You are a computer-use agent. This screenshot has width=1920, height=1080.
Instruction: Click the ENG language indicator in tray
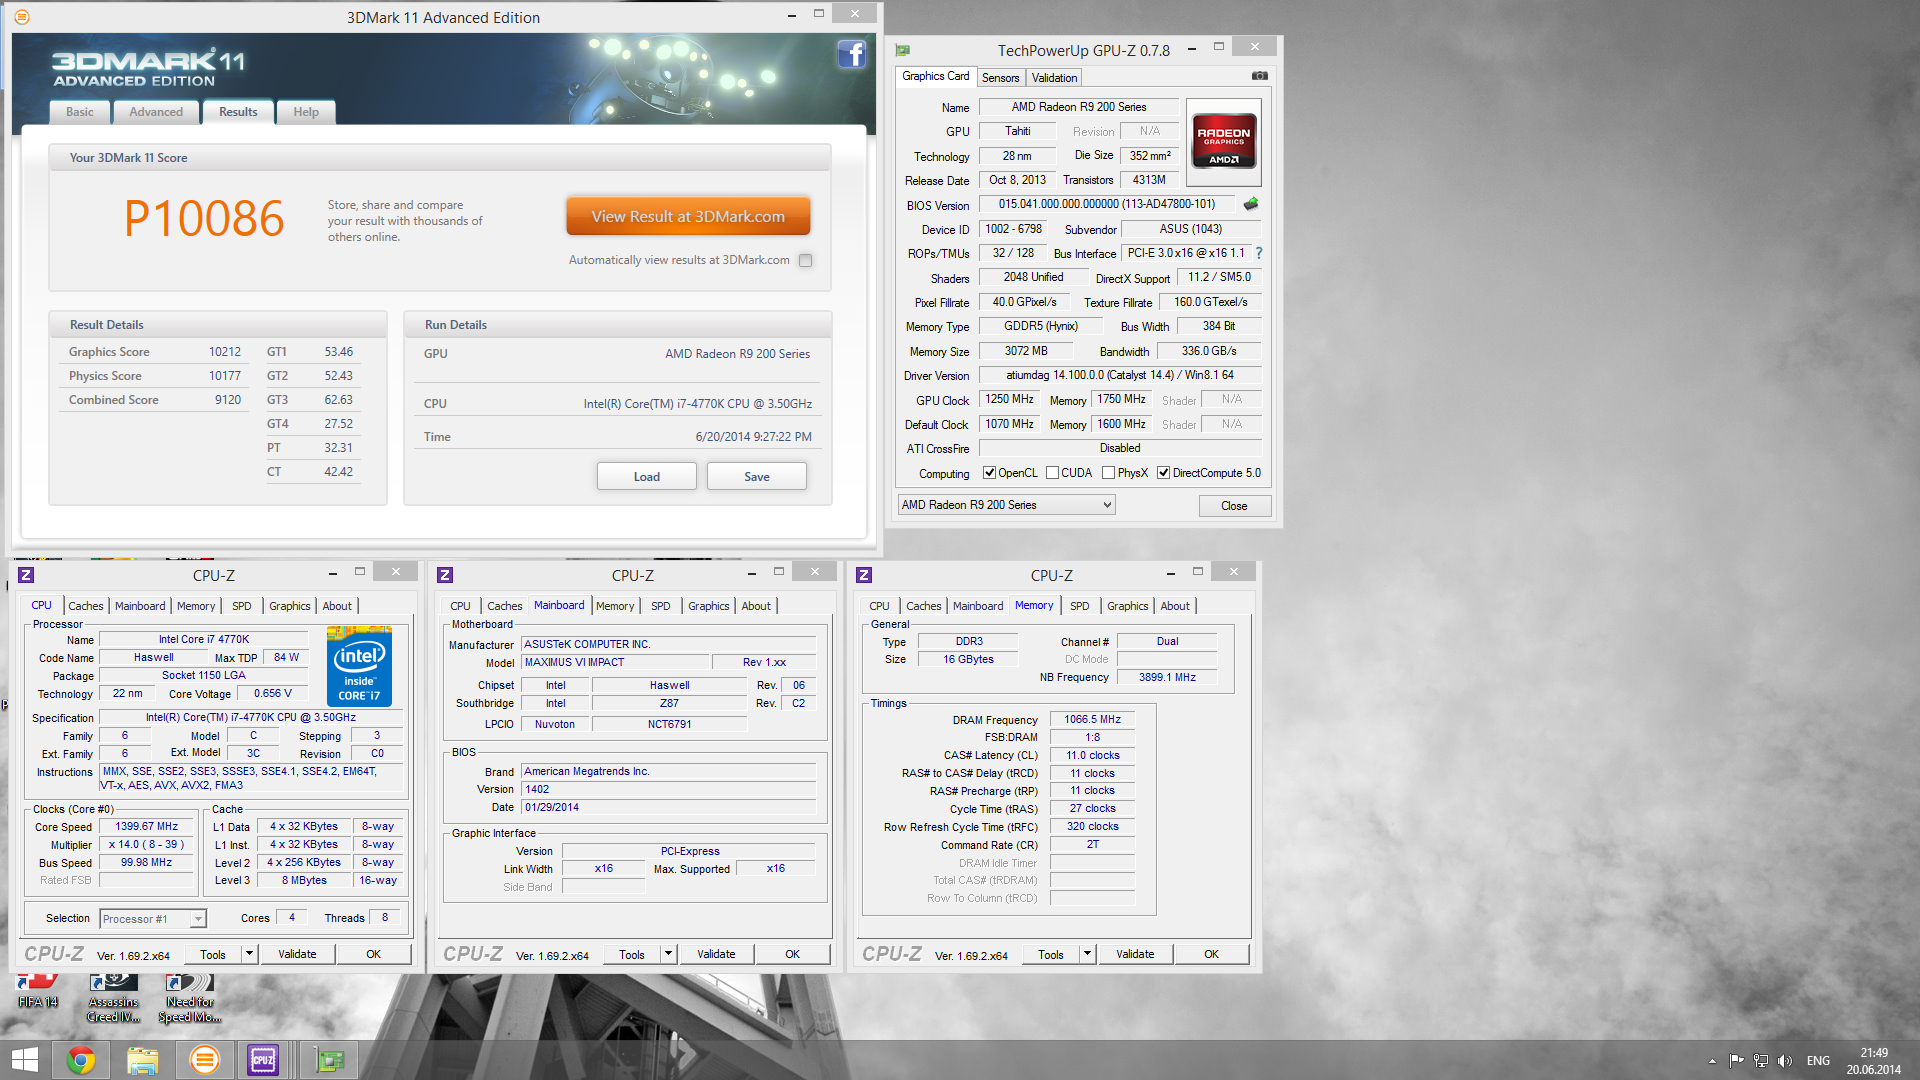tap(1818, 1061)
